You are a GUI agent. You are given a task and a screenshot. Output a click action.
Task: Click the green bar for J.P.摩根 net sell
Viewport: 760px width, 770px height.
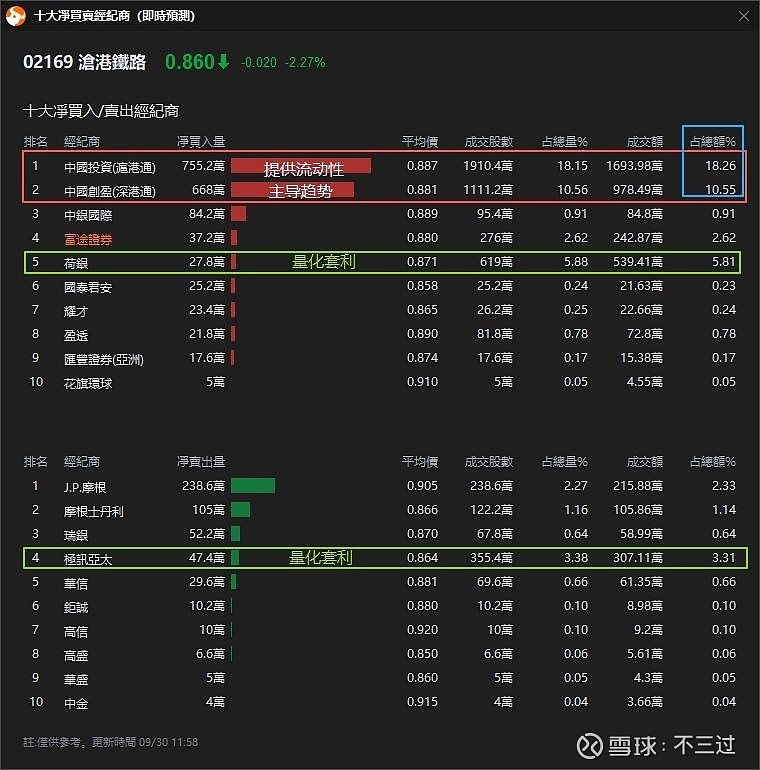click(x=253, y=486)
